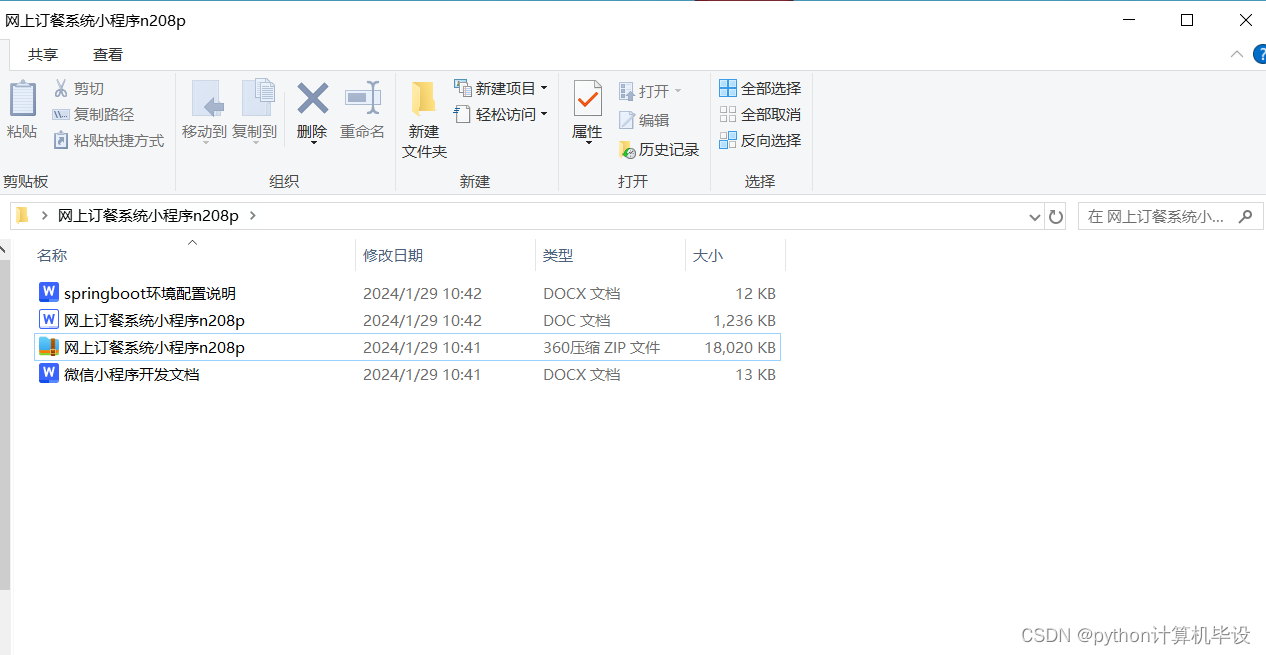Sort by the Type (类型) column header
1266x655 pixels.
click(x=611, y=256)
